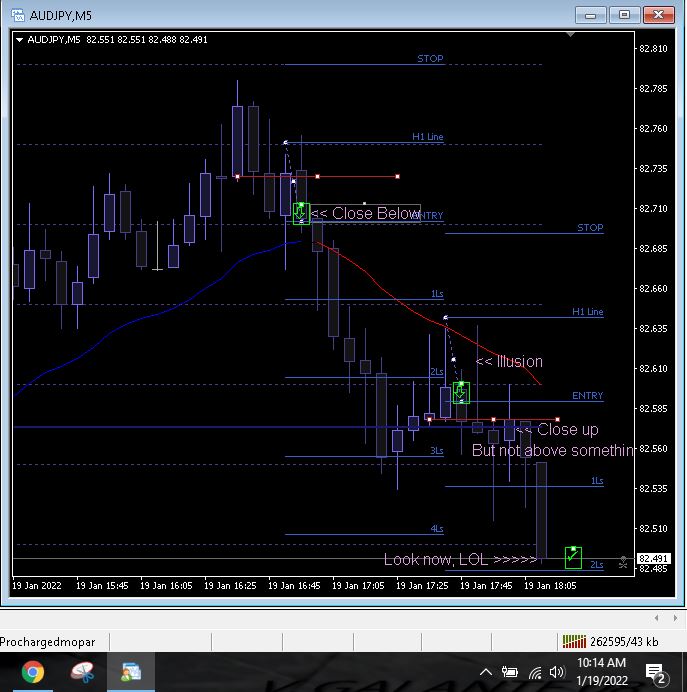
Task: Click the green checkmark icon near 2Ls
Action: tap(573, 558)
